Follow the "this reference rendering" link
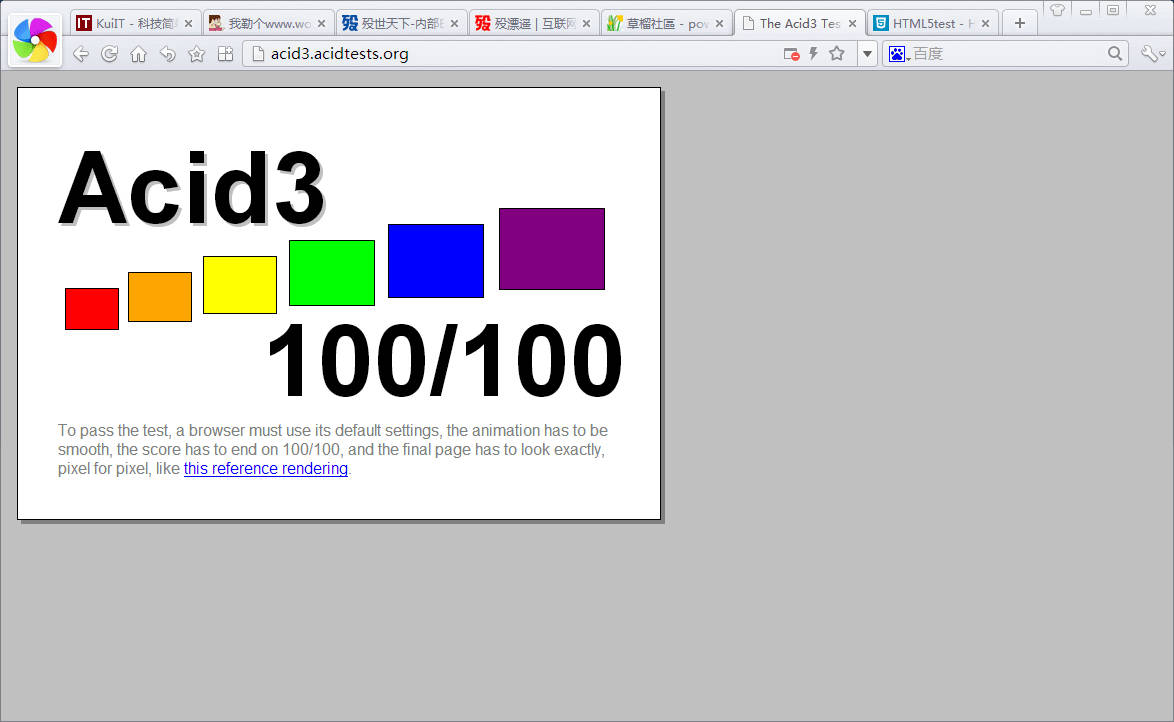The image size is (1174, 722). pos(266,469)
